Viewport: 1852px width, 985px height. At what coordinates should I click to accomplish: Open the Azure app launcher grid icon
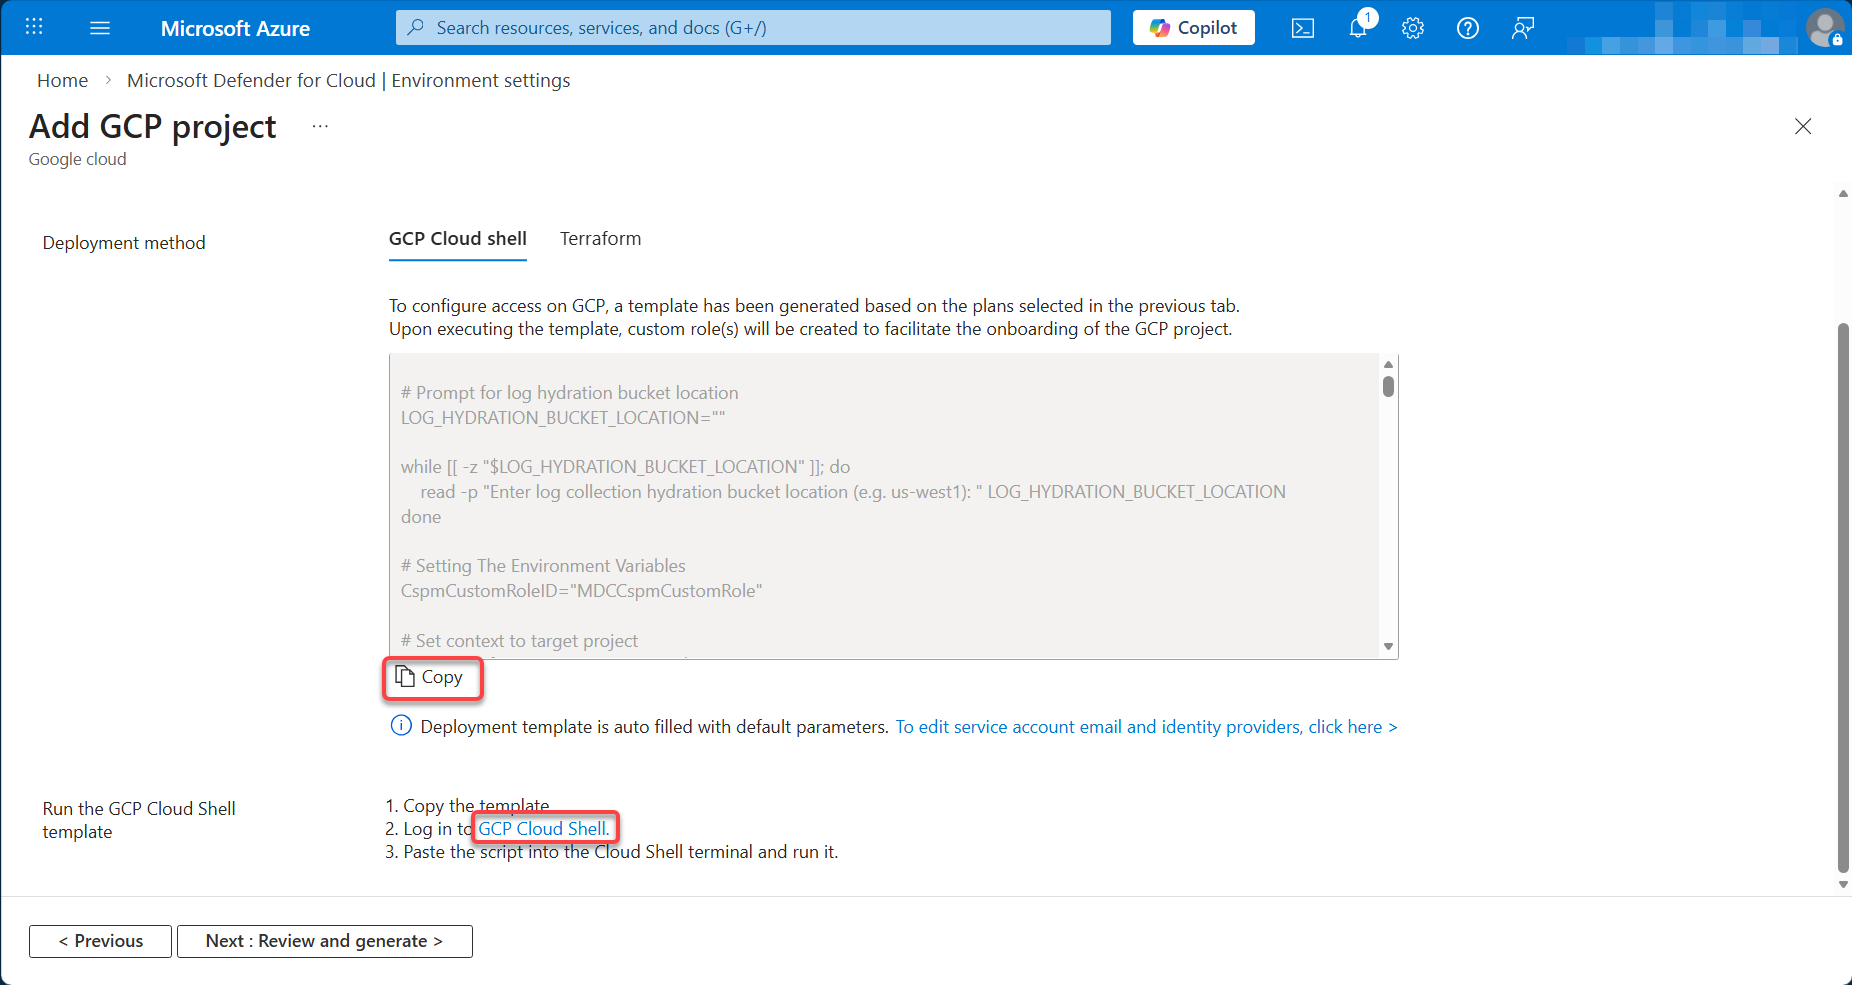(x=34, y=27)
